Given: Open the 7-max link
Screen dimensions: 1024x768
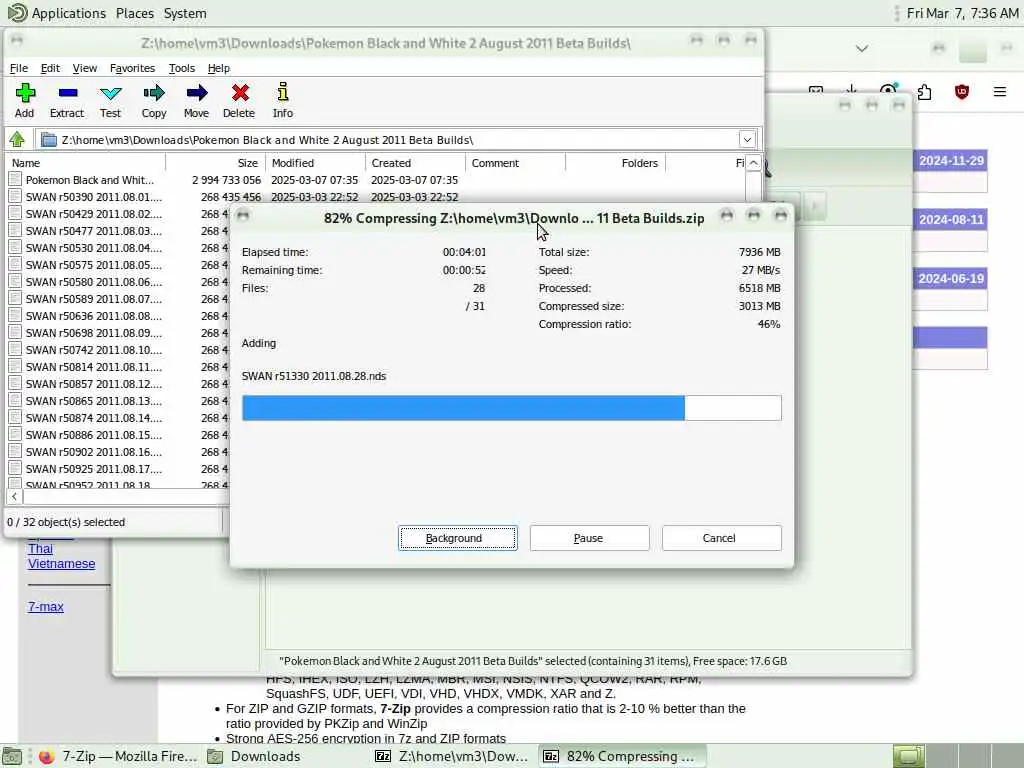Looking at the screenshot, I should tap(46, 607).
